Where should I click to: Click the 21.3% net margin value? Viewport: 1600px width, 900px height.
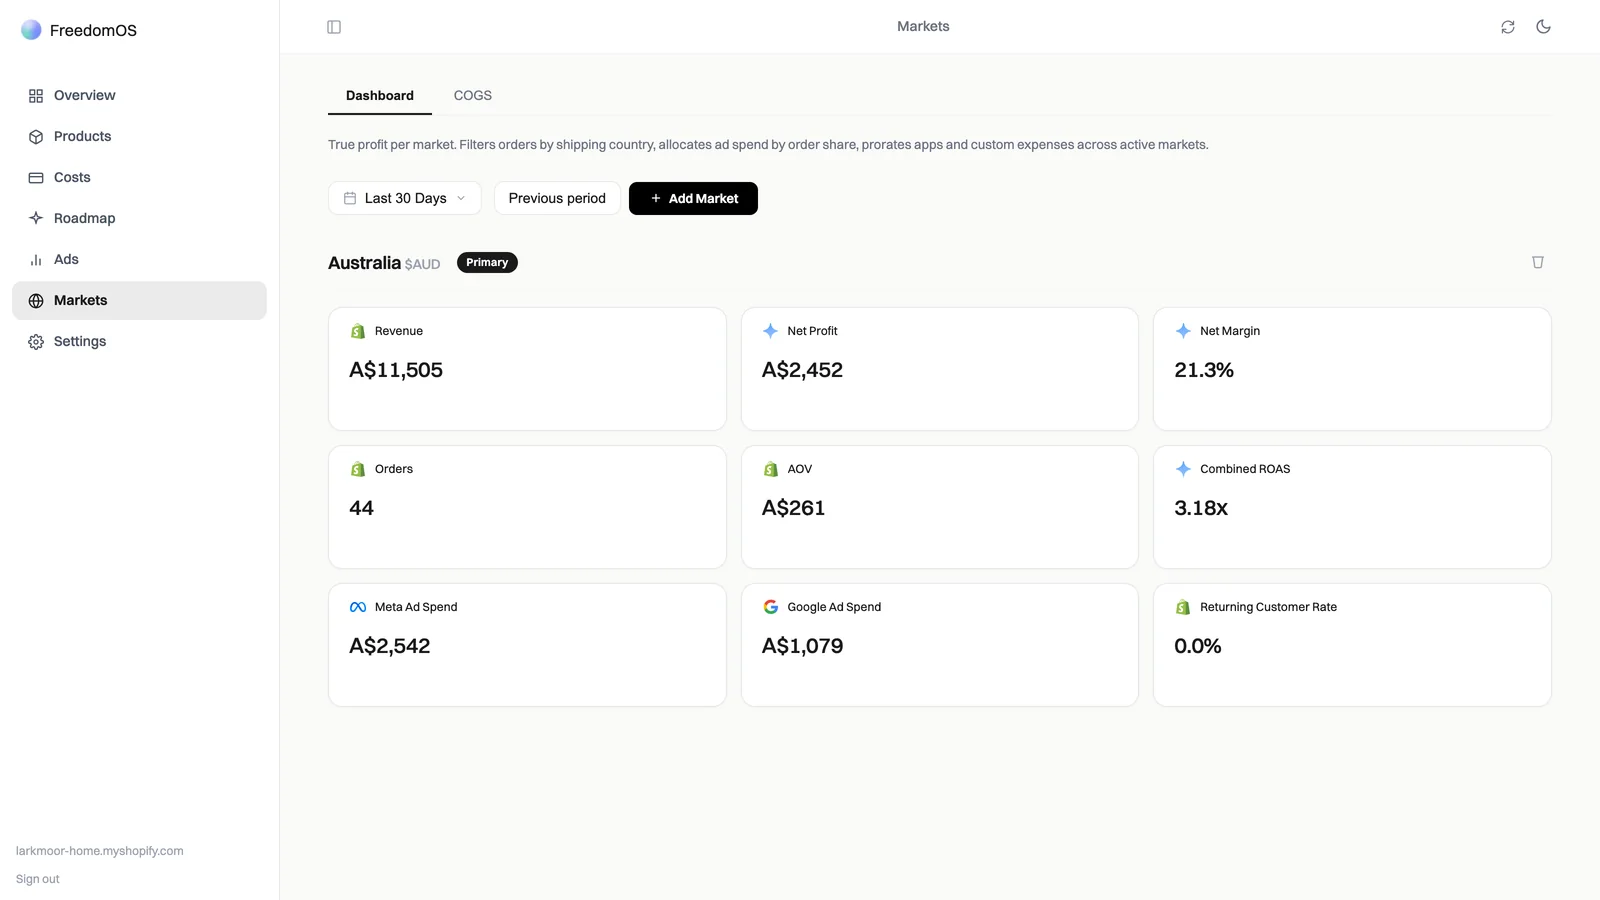1204,370
